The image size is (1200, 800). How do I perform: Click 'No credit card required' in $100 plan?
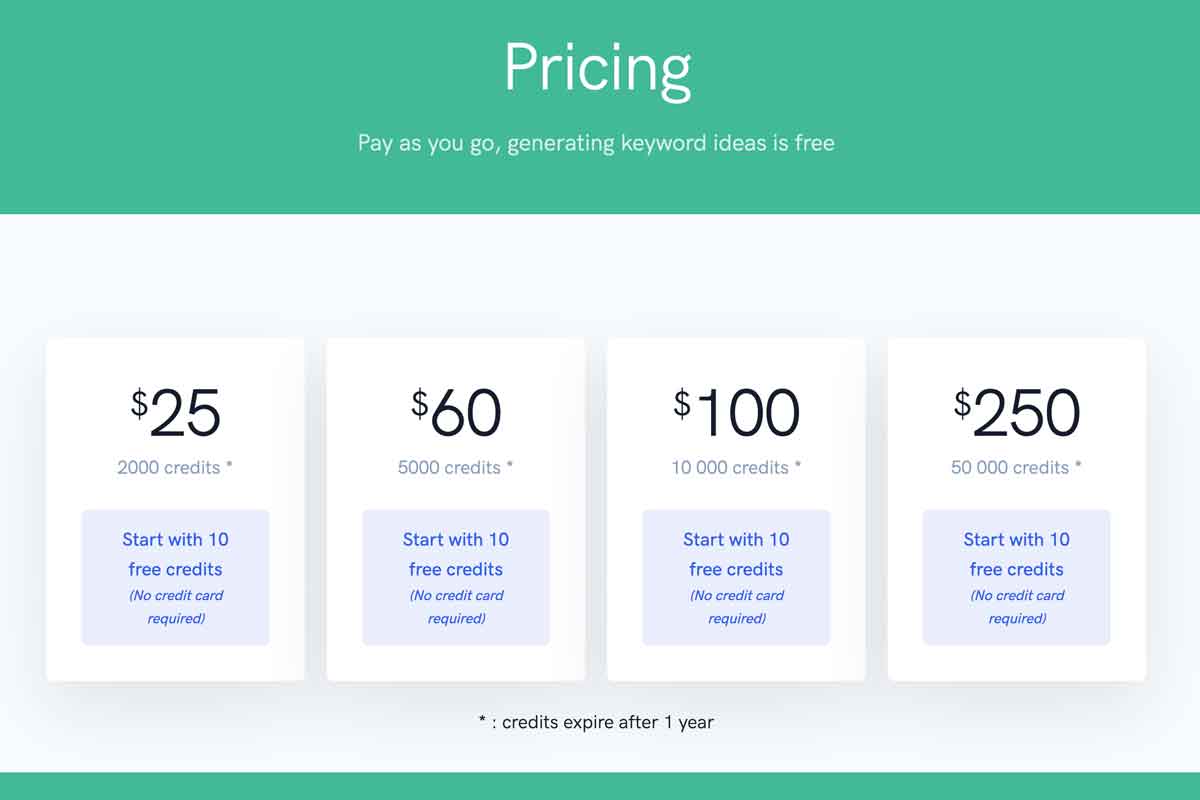[x=736, y=607]
